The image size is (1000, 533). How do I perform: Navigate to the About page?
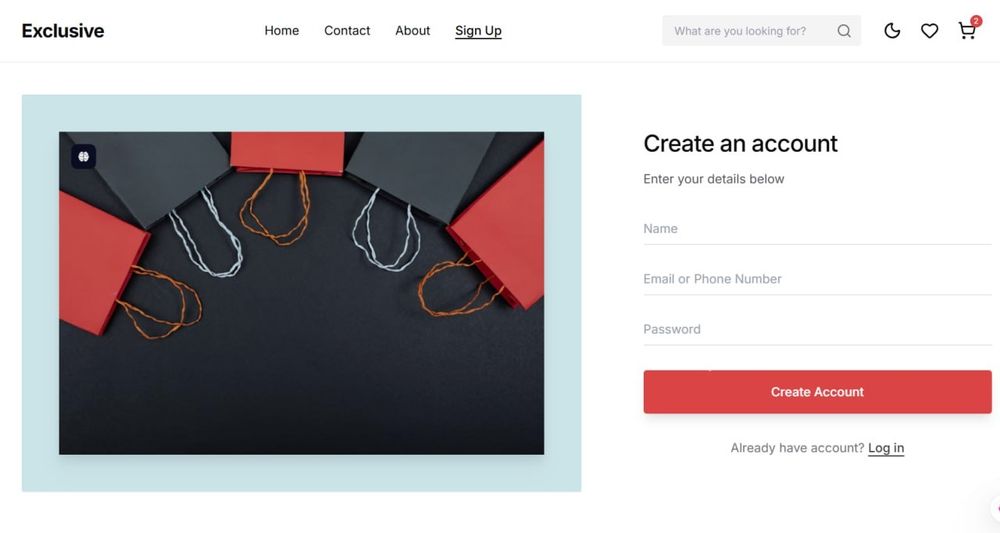[x=412, y=31]
